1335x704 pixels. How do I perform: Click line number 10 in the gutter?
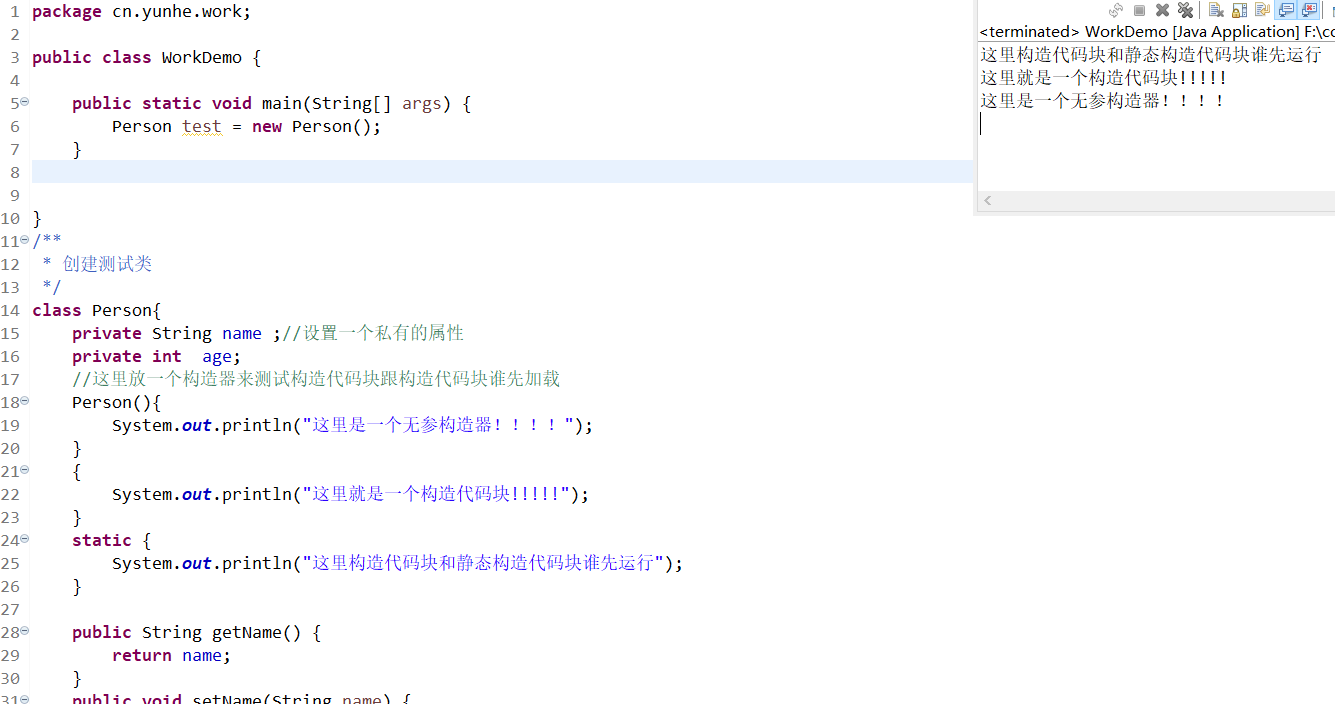[x=10, y=219]
